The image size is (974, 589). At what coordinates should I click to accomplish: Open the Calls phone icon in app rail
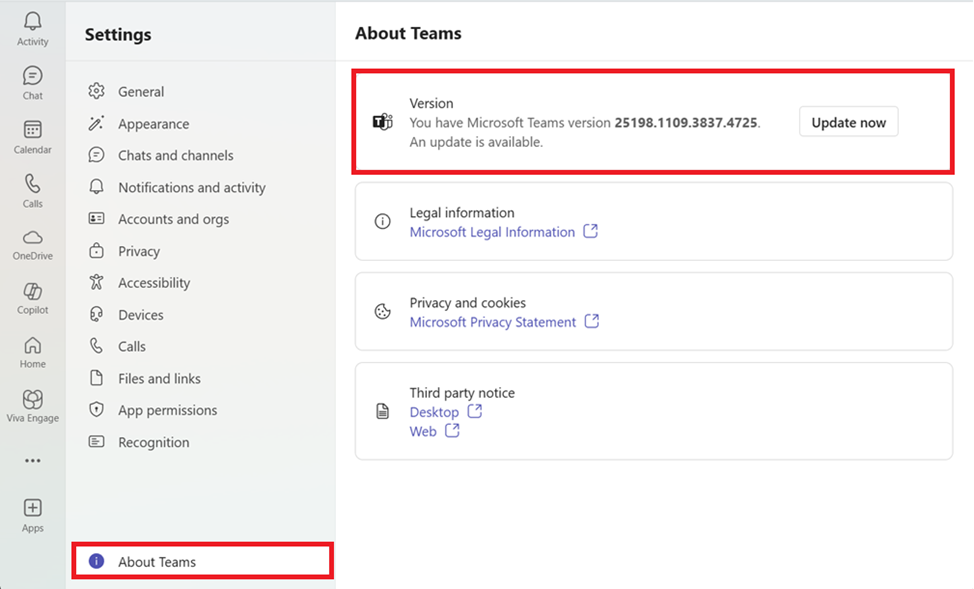point(32,184)
